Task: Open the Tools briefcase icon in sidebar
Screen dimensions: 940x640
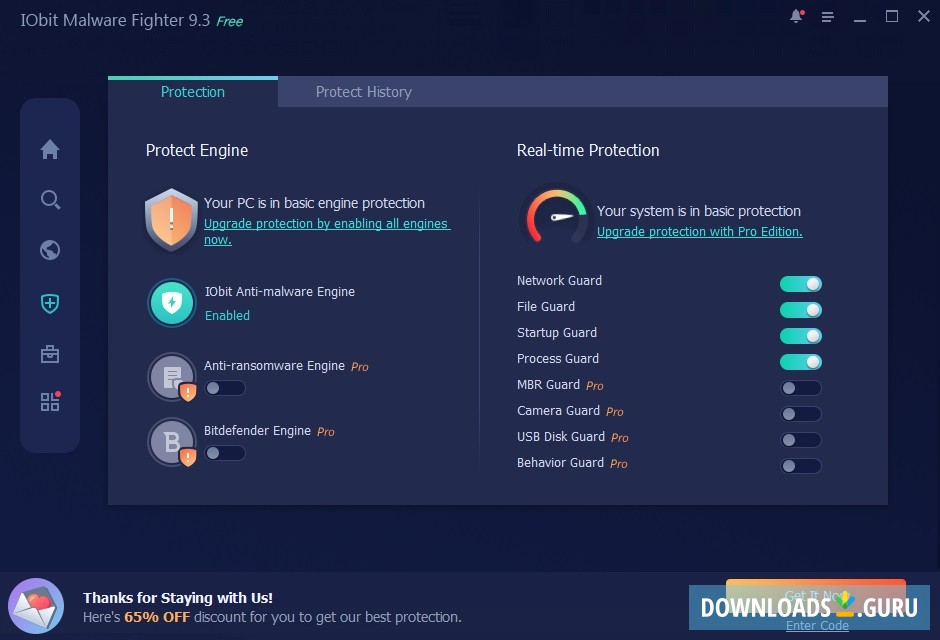Action: coord(50,354)
